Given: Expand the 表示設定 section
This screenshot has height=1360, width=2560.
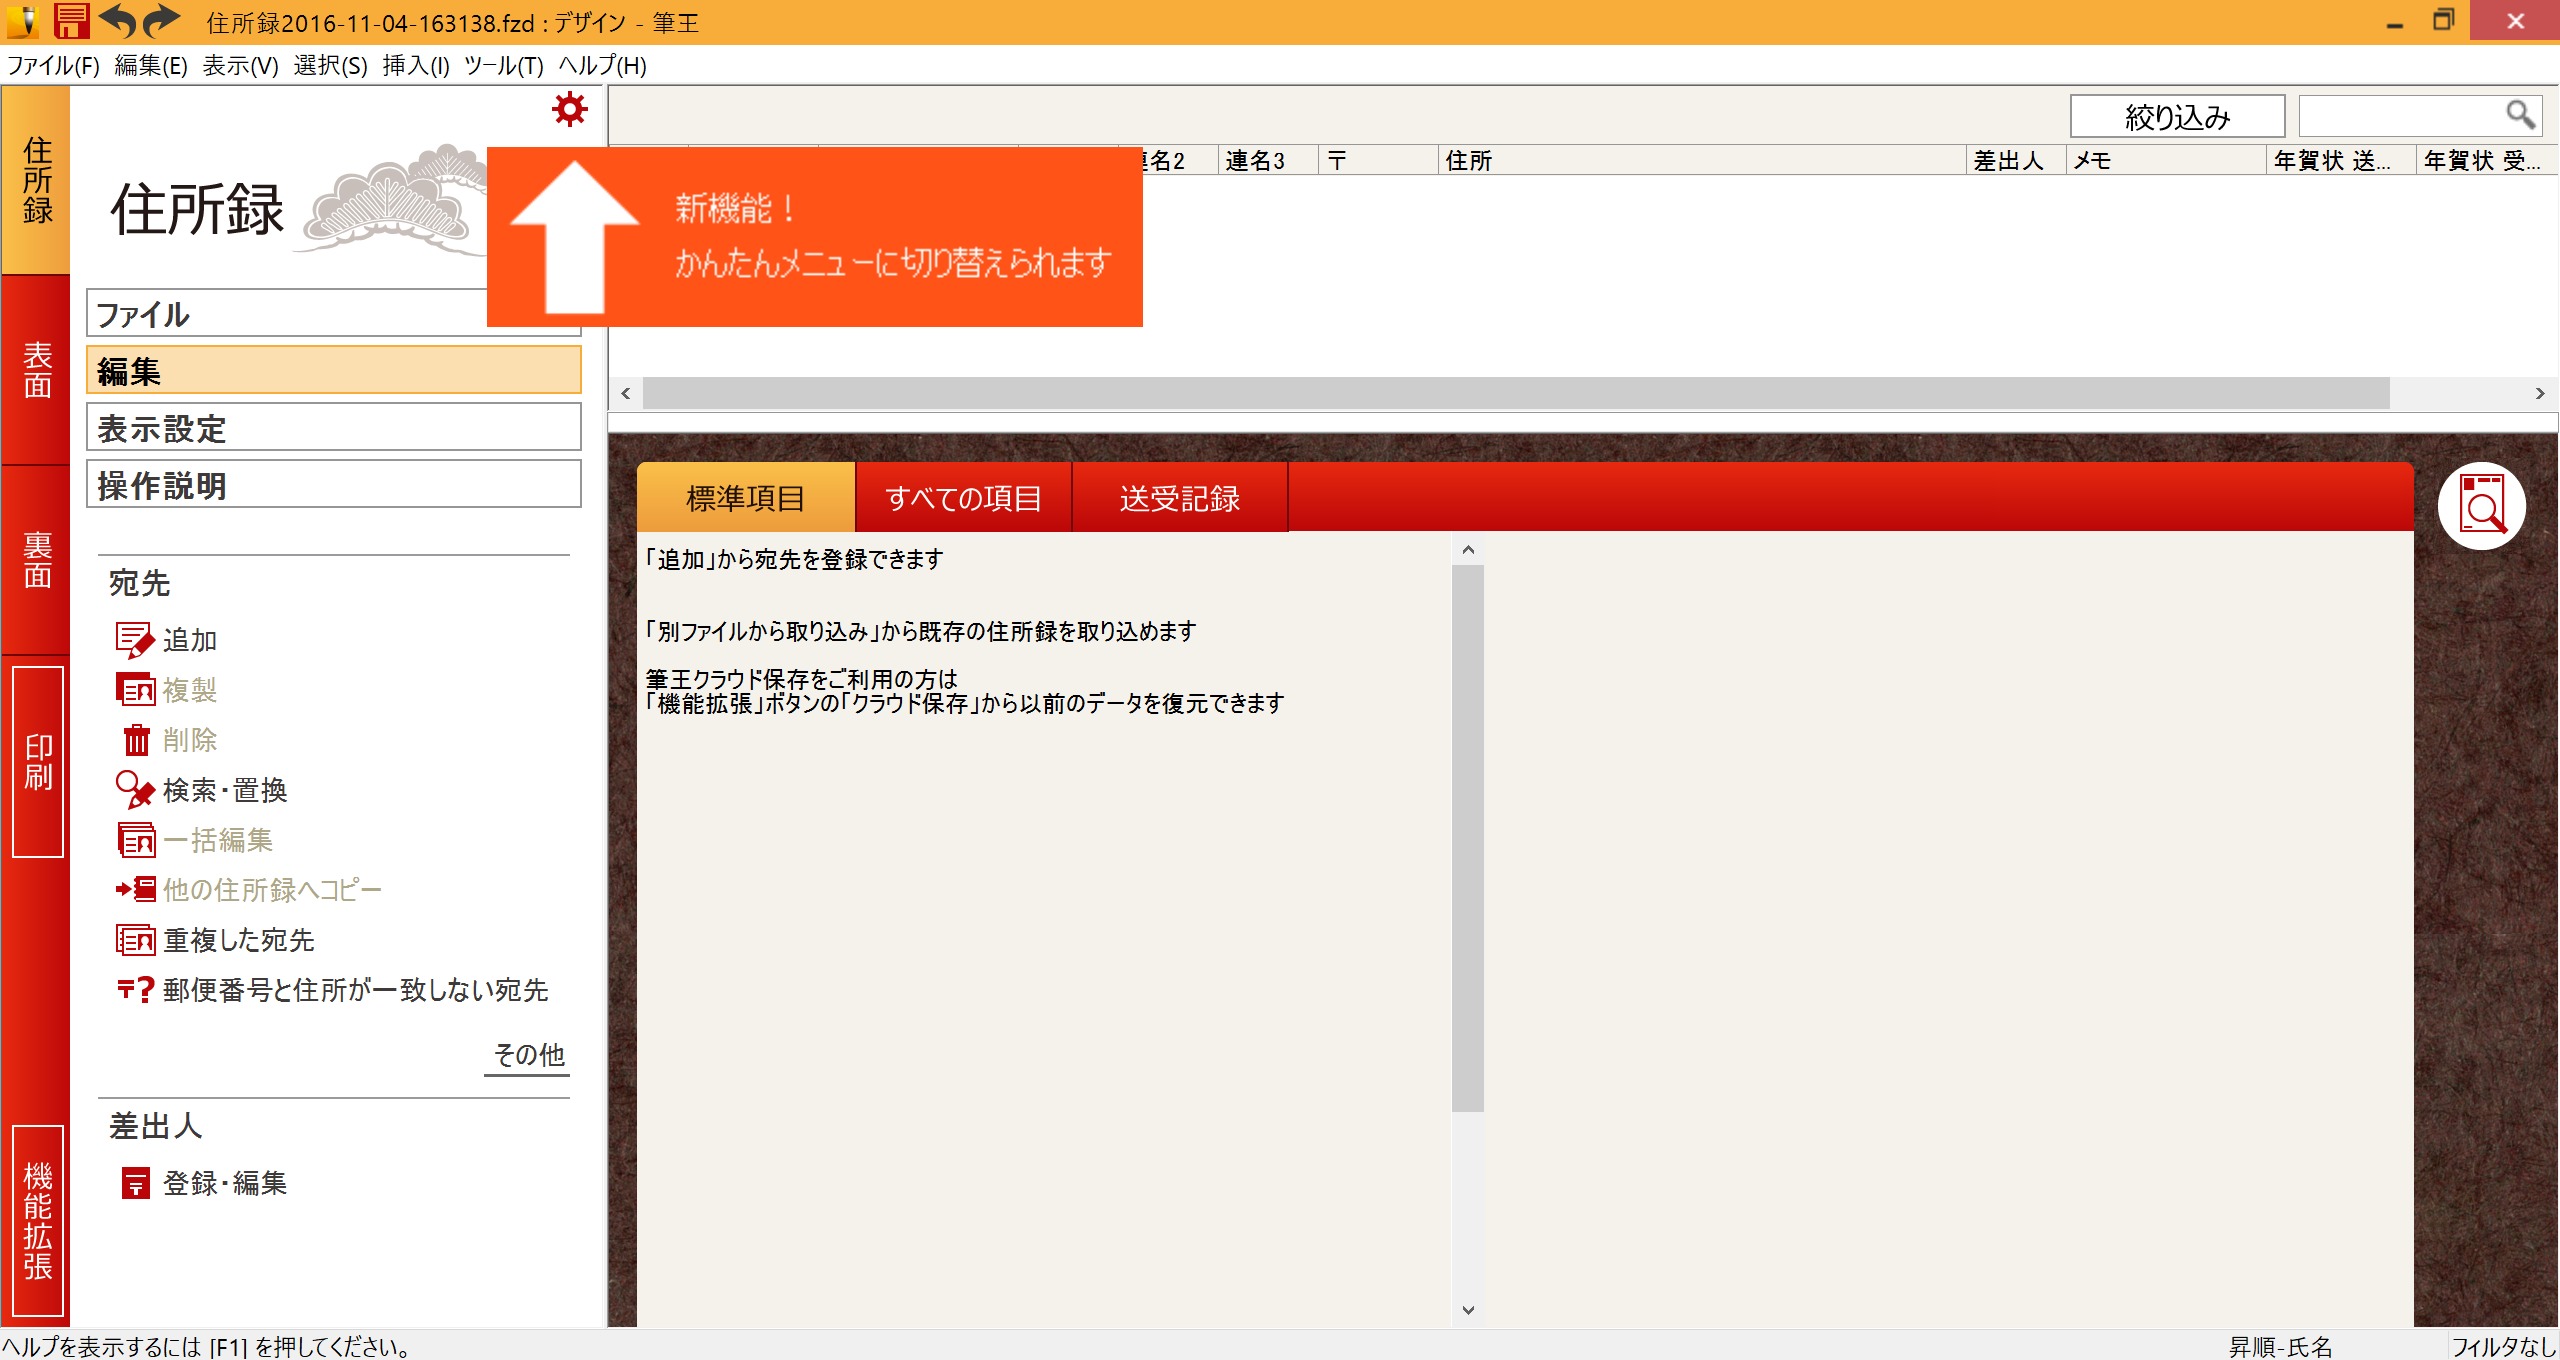Looking at the screenshot, I should coord(334,428).
